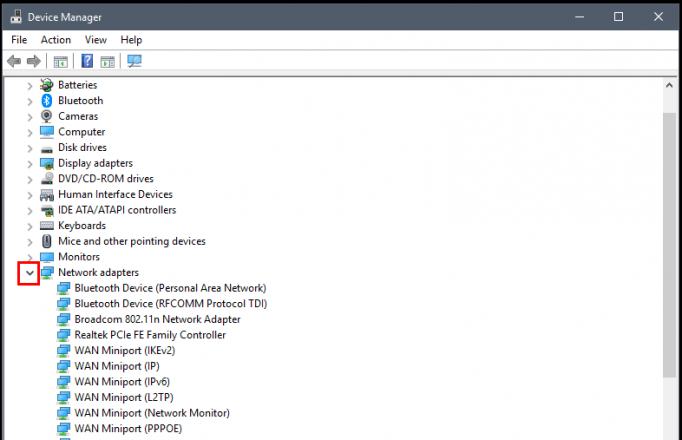
Task: Open the File menu
Action: pyautogui.click(x=19, y=40)
